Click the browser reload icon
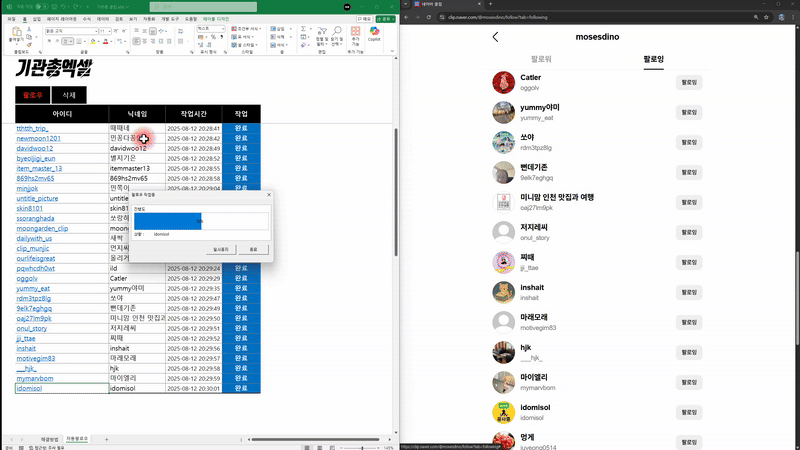The height and width of the screenshot is (450, 800). [429, 17]
